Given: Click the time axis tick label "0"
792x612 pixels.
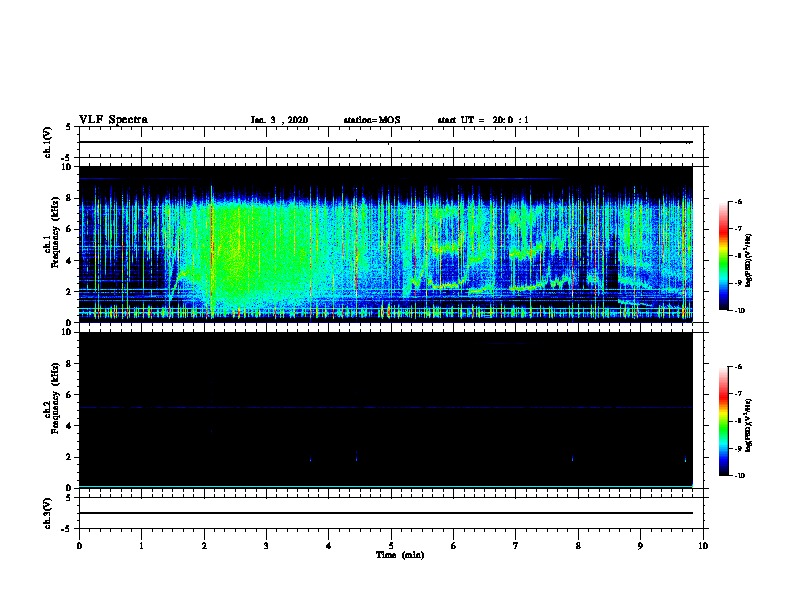Looking at the screenshot, I should click(x=79, y=546).
